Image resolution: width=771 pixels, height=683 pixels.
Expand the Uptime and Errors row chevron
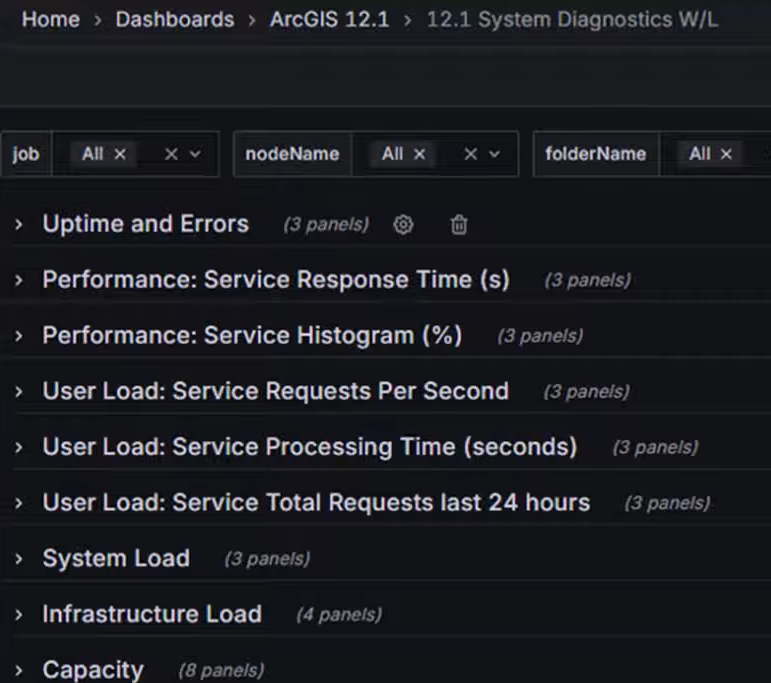(x=19, y=225)
